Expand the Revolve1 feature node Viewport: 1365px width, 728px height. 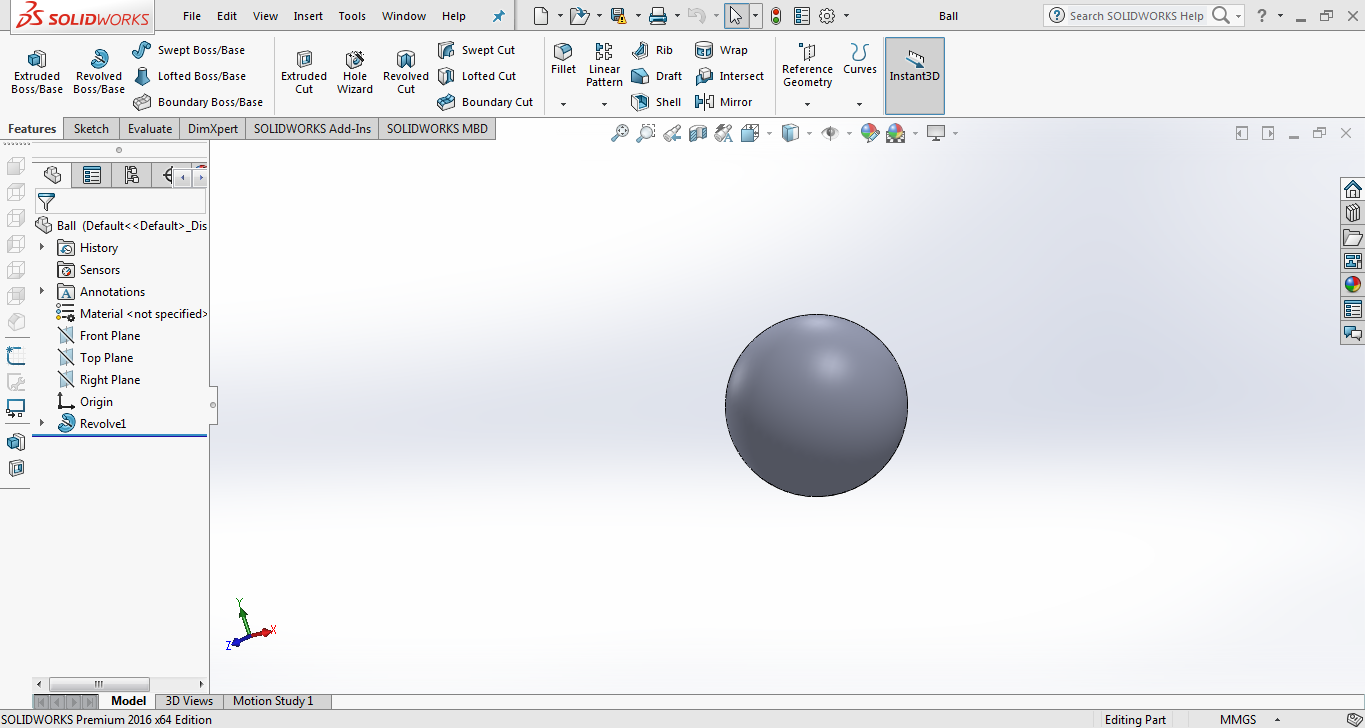42,423
